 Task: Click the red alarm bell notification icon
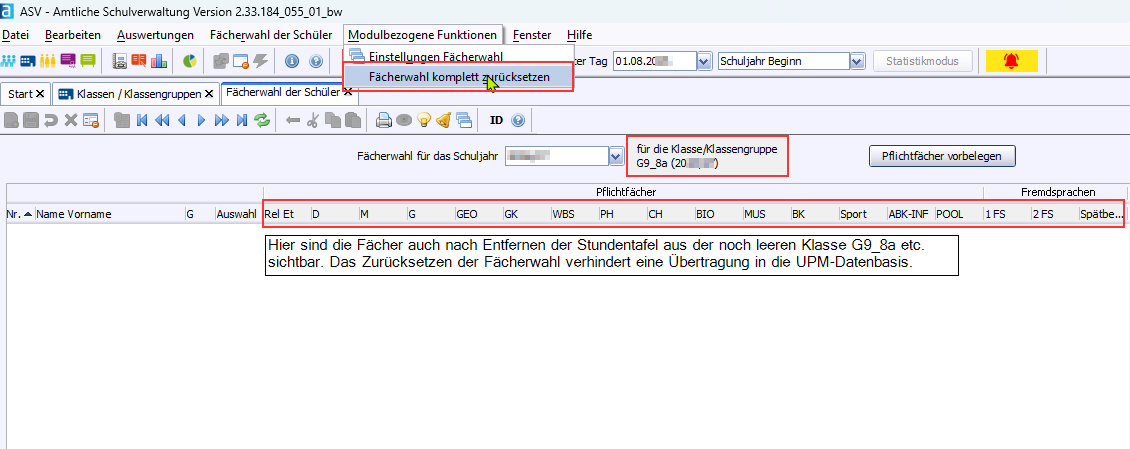1010,61
